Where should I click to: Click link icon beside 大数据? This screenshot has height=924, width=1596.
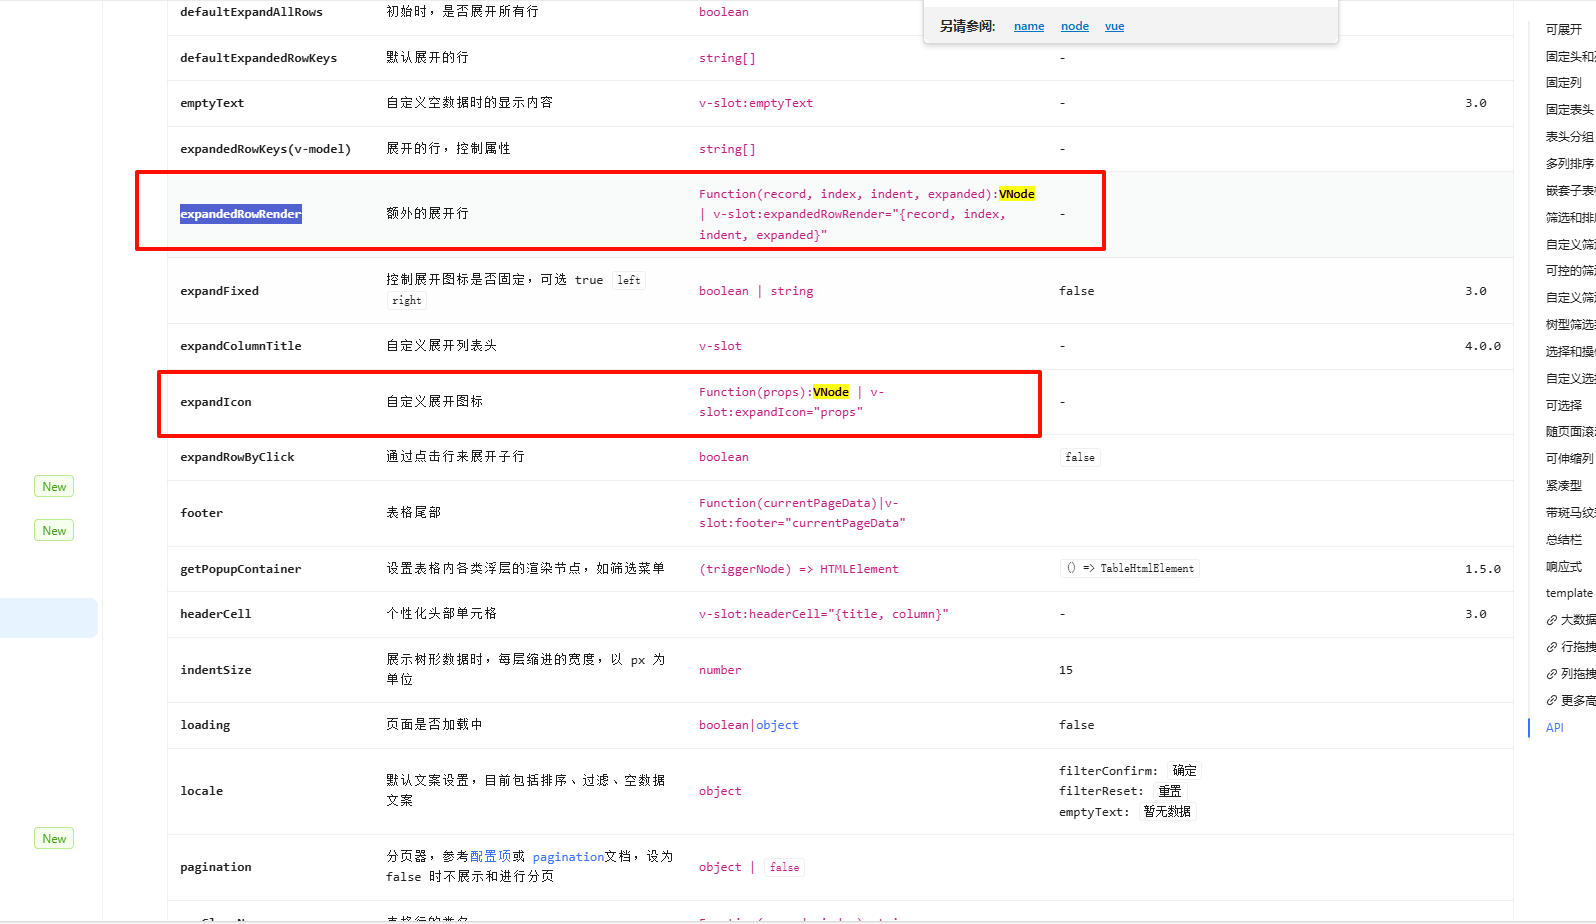[1552, 620]
